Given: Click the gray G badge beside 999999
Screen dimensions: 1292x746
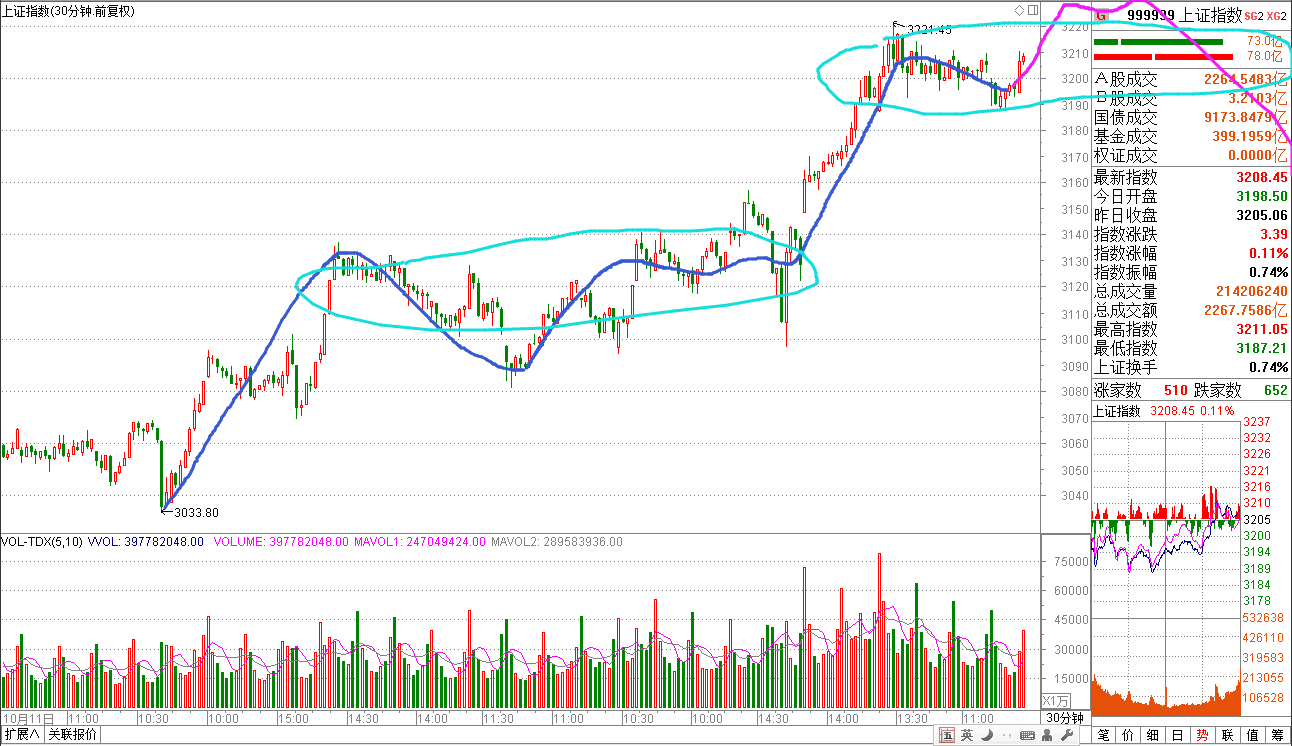Looking at the screenshot, I should coord(1102,15).
